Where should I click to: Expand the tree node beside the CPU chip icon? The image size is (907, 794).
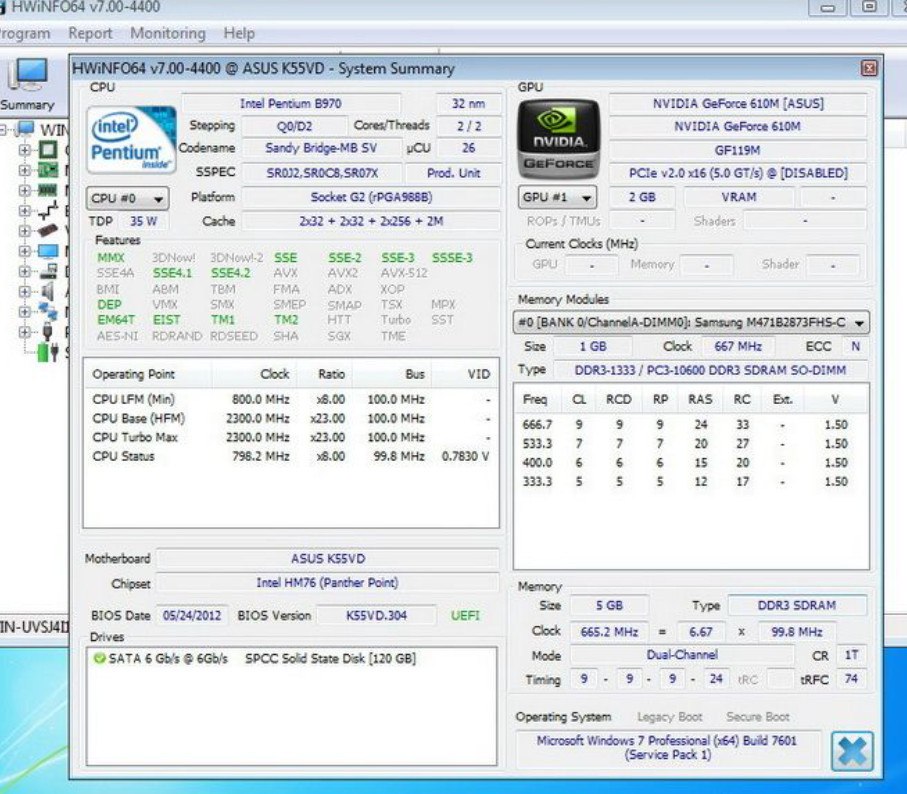click(x=24, y=150)
